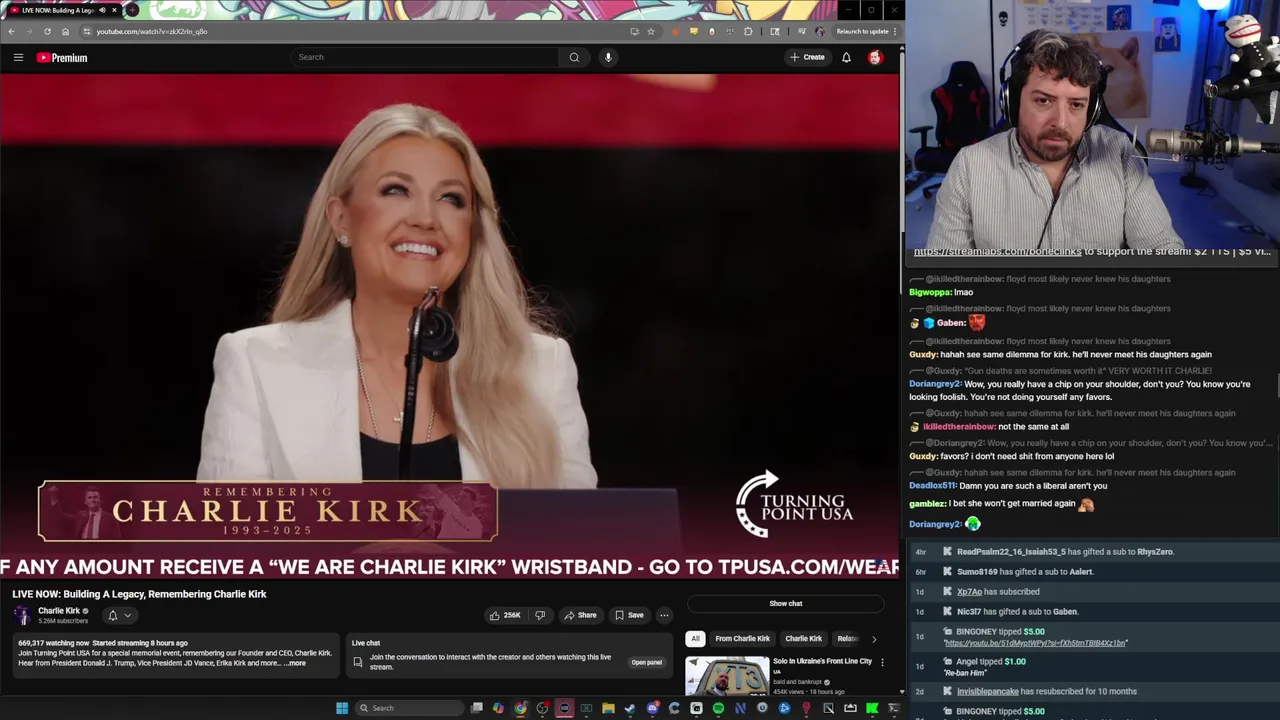Open File Explorer from the taskbar
Viewport: 1280px width, 720px height.
(x=608, y=708)
